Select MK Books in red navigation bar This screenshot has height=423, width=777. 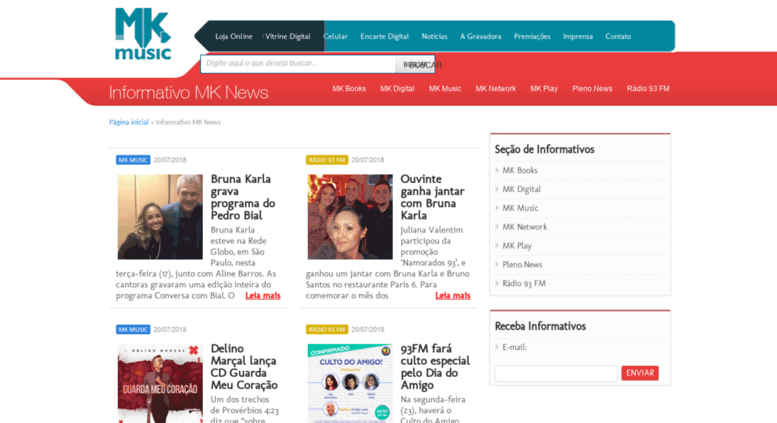(349, 89)
